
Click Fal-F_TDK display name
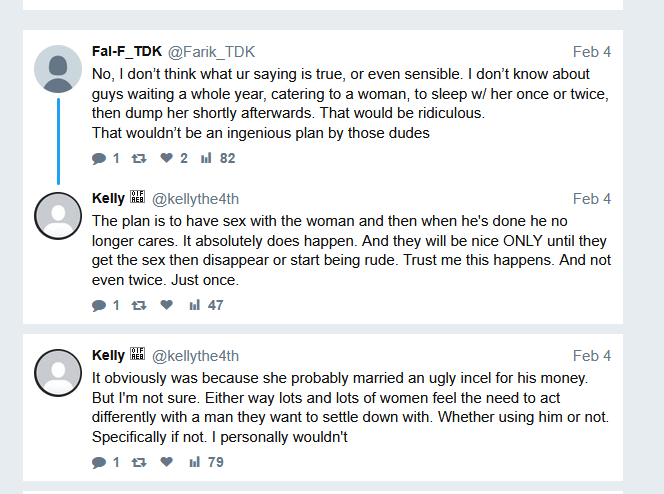[126, 51]
